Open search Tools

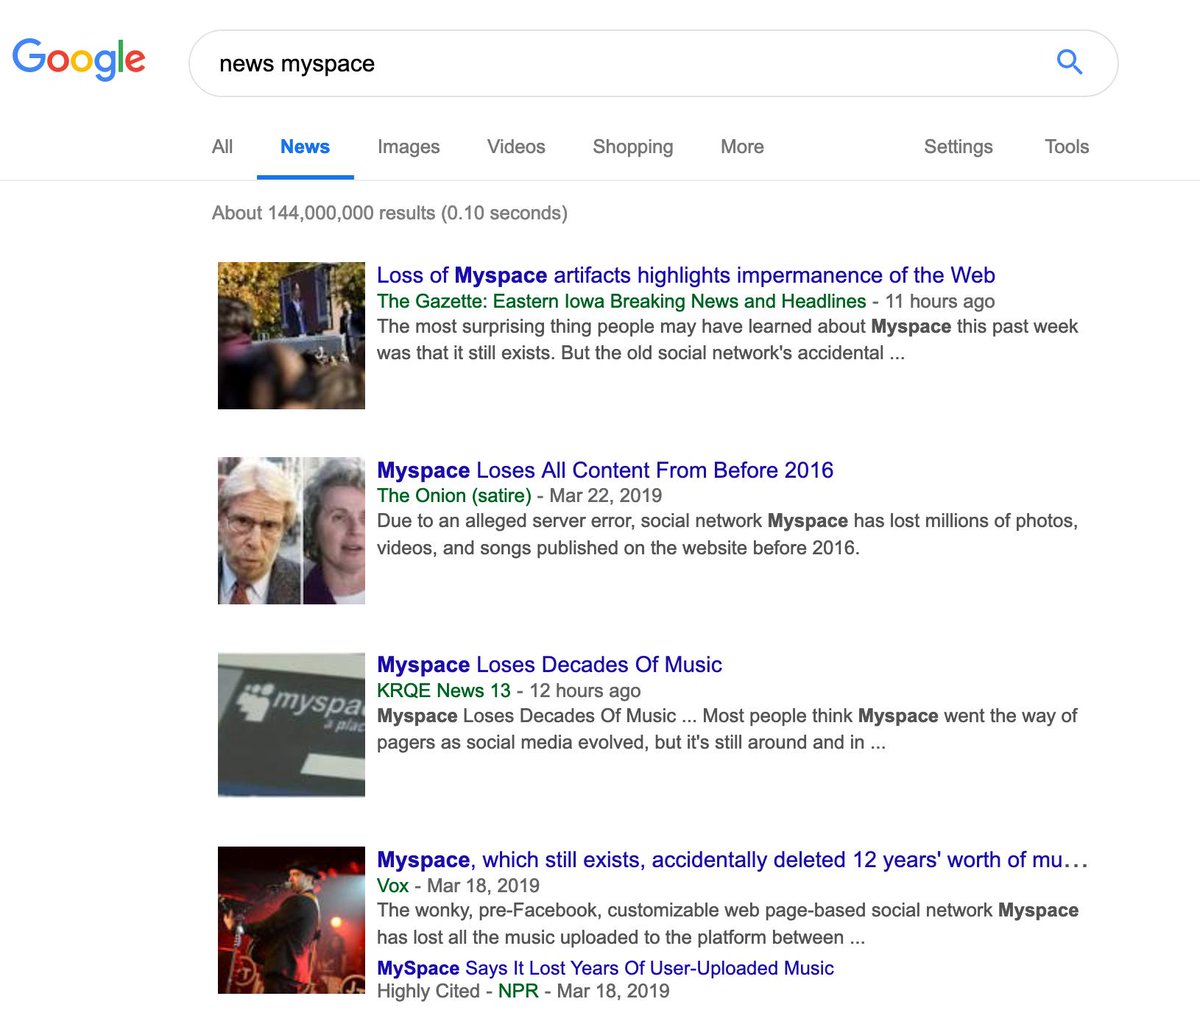pyautogui.click(x=1067, y=147)
